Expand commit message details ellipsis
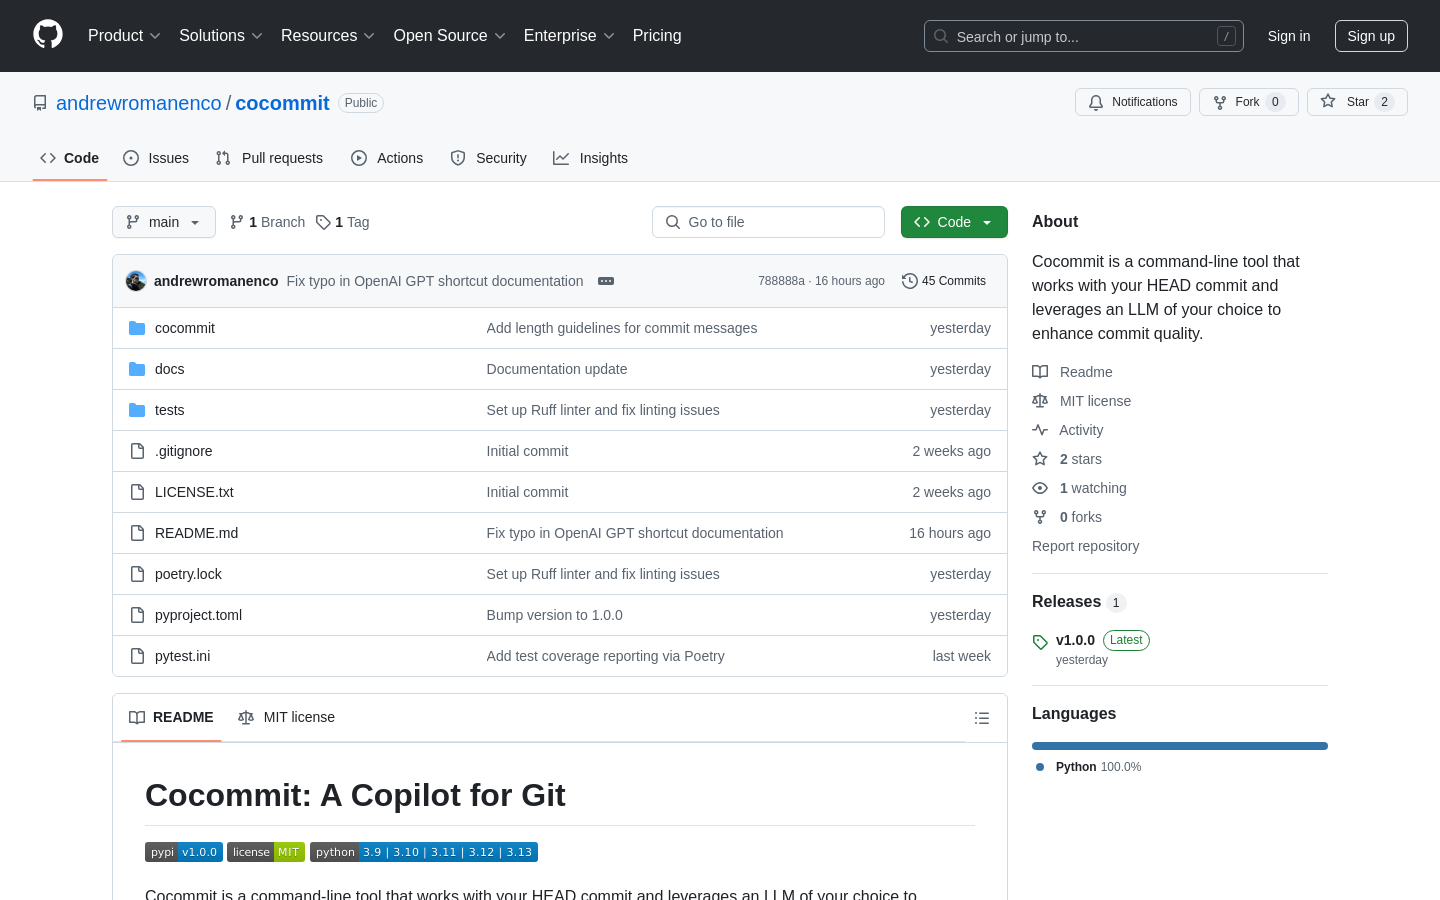Screen dimensions: 1440x900 pyautogui.click(x=606, y=281)
